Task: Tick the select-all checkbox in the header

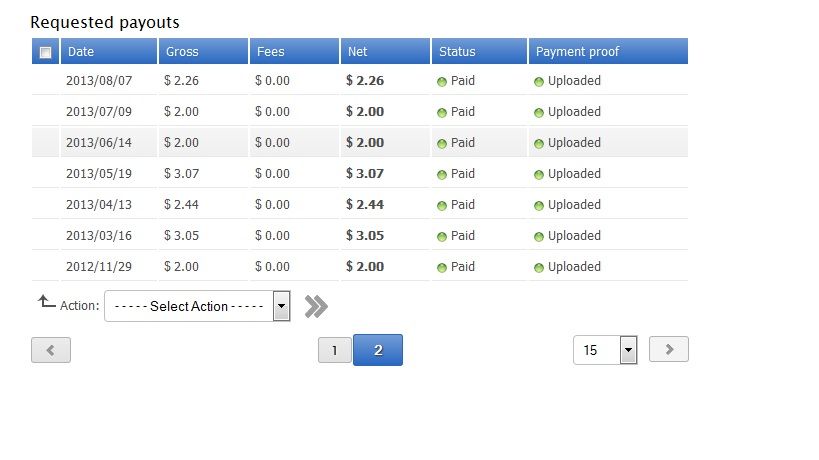Action: pyautogui.click(x=45, y=52)
